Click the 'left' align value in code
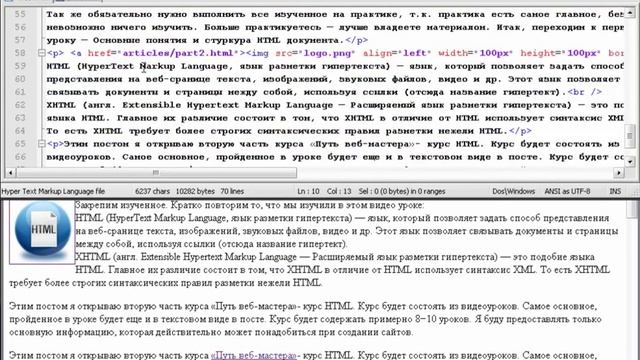The height and width of the screenshot is (360, 640). point(415,53)
